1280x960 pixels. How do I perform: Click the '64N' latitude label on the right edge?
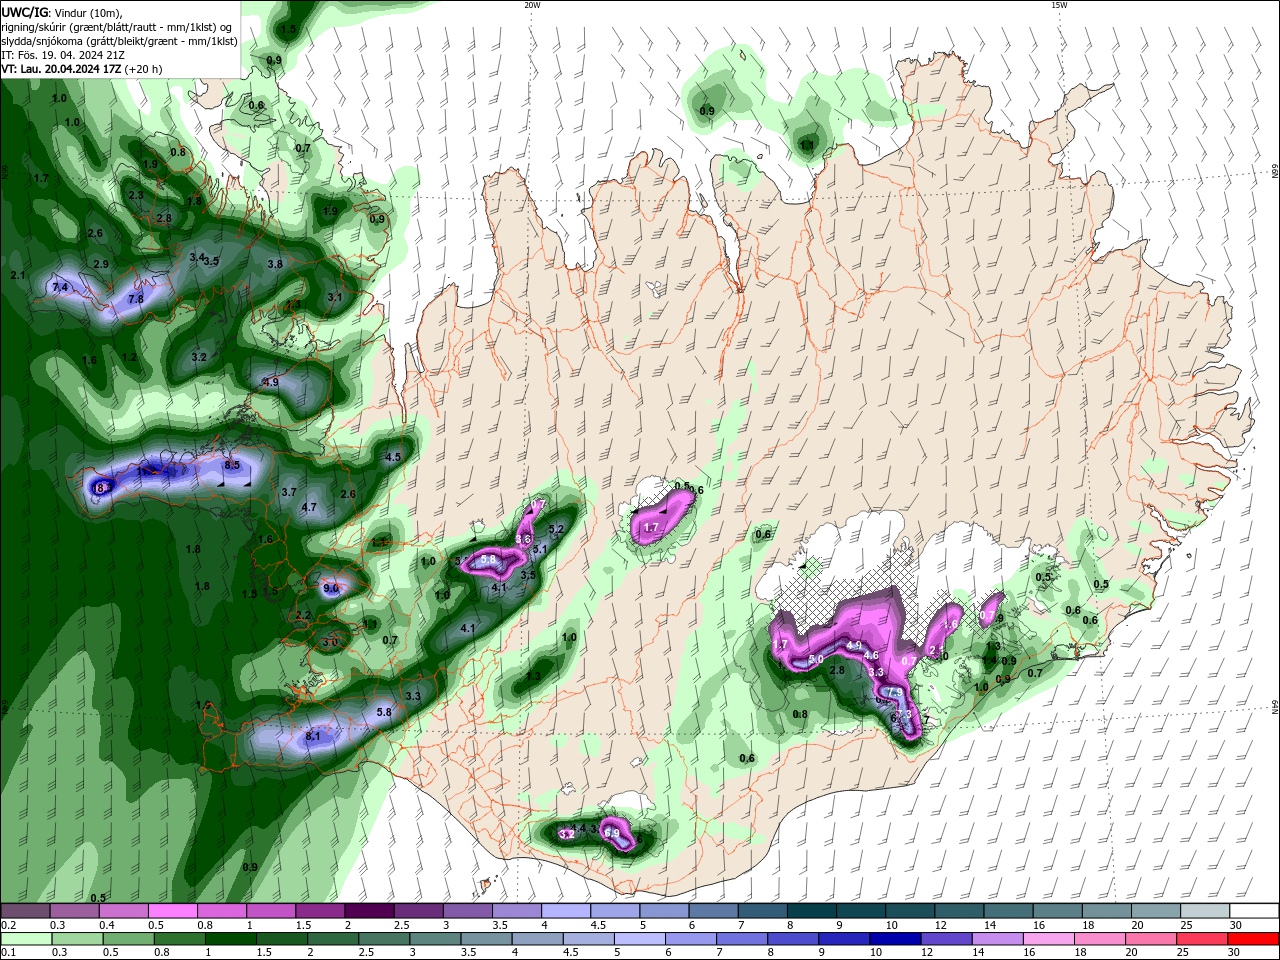point(1274,708)
